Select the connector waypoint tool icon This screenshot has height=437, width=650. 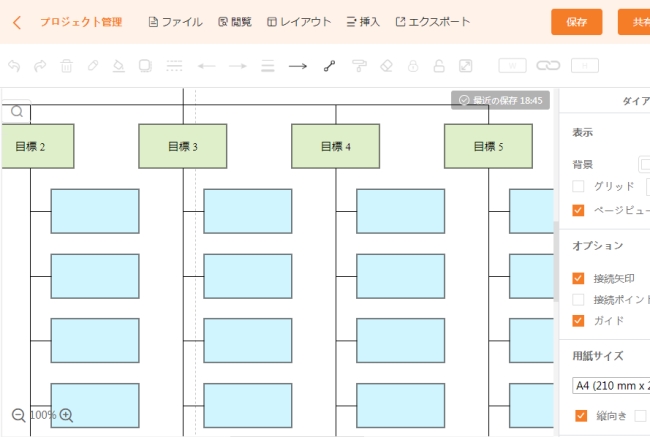click(x=329, y=66)
